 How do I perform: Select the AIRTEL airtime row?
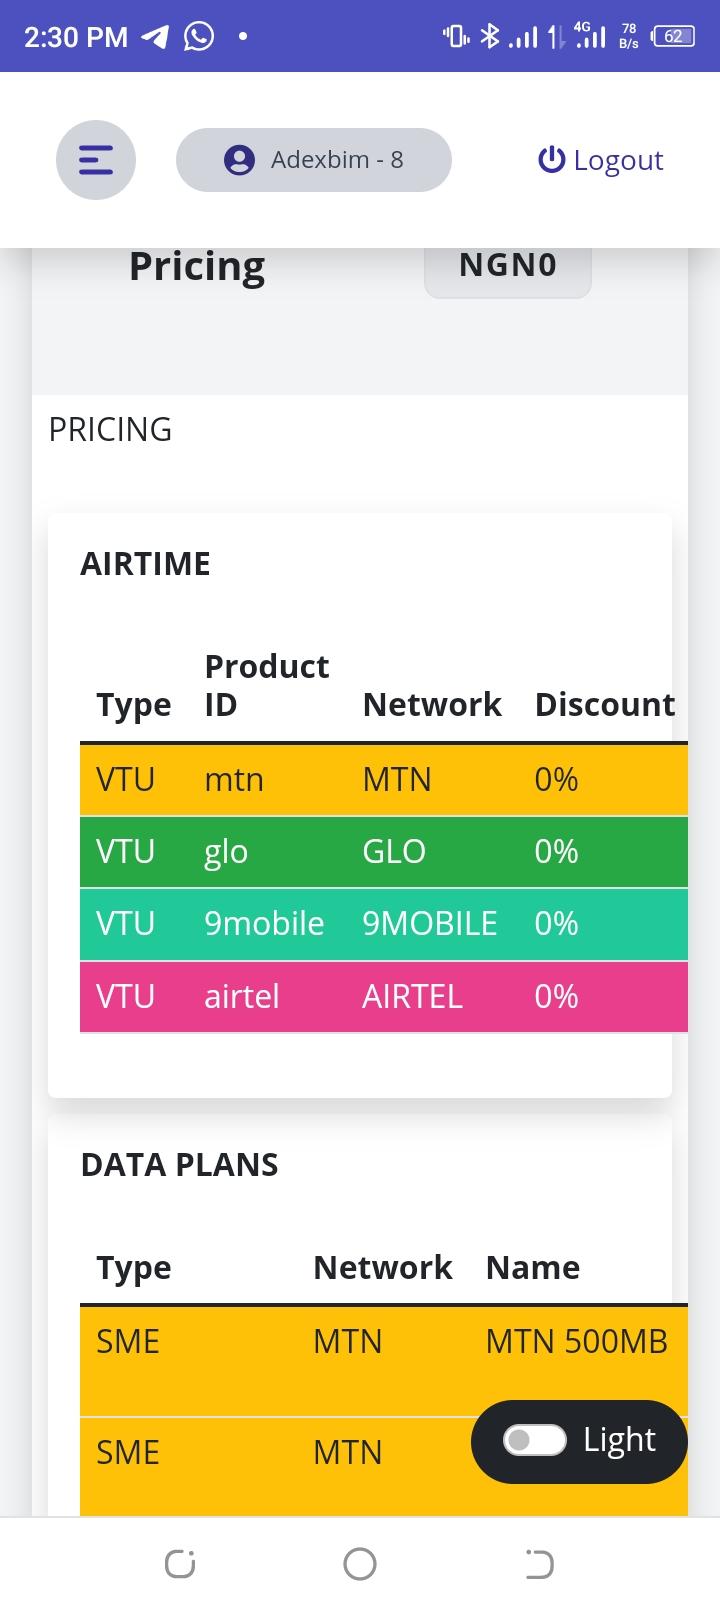[384, 996]
